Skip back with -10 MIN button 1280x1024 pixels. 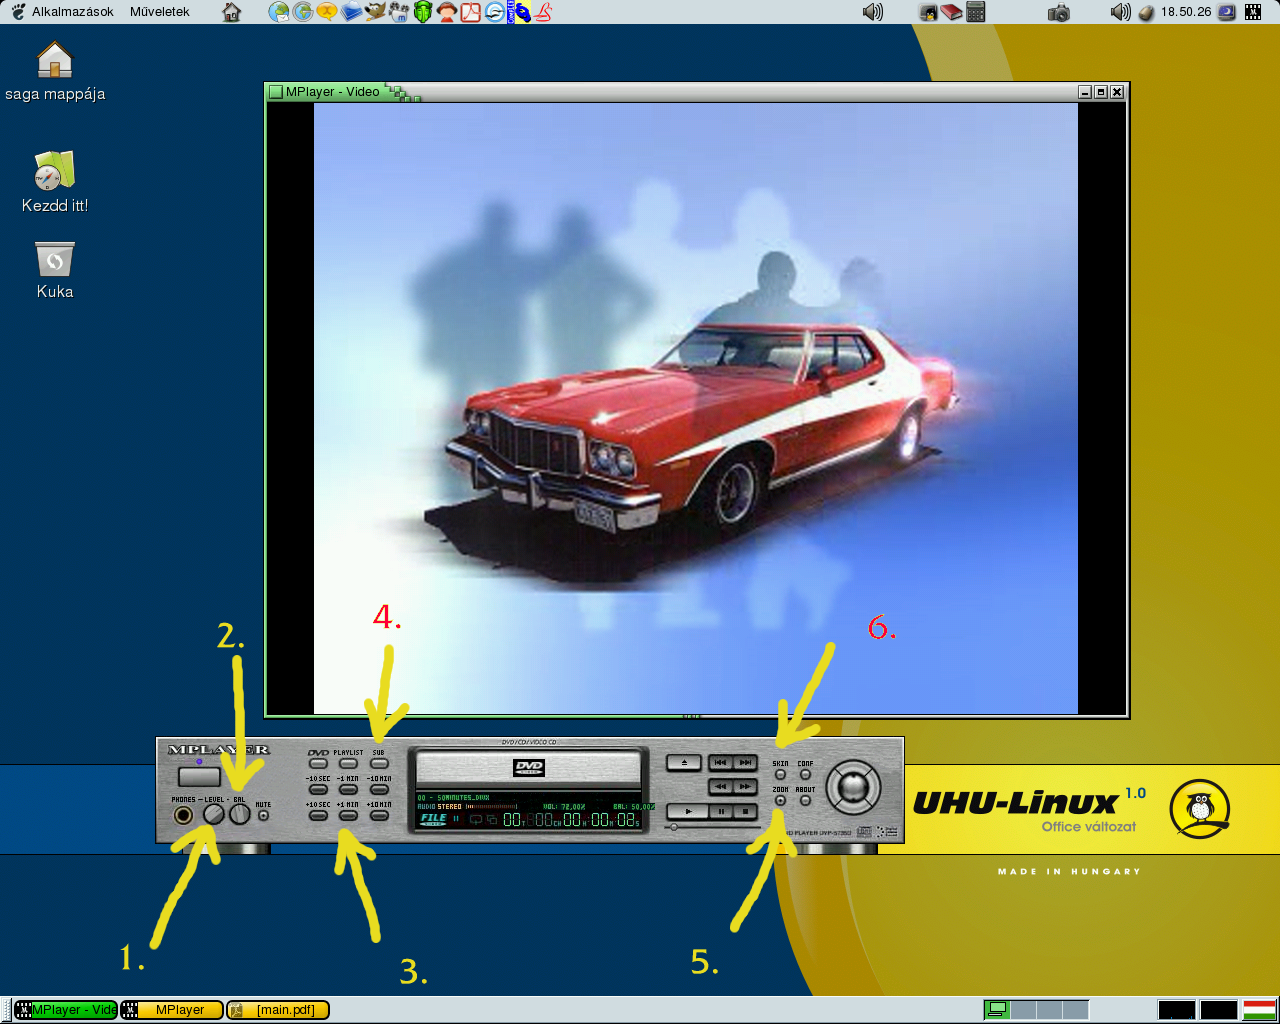pyautogui.click(x=379, y=789)
